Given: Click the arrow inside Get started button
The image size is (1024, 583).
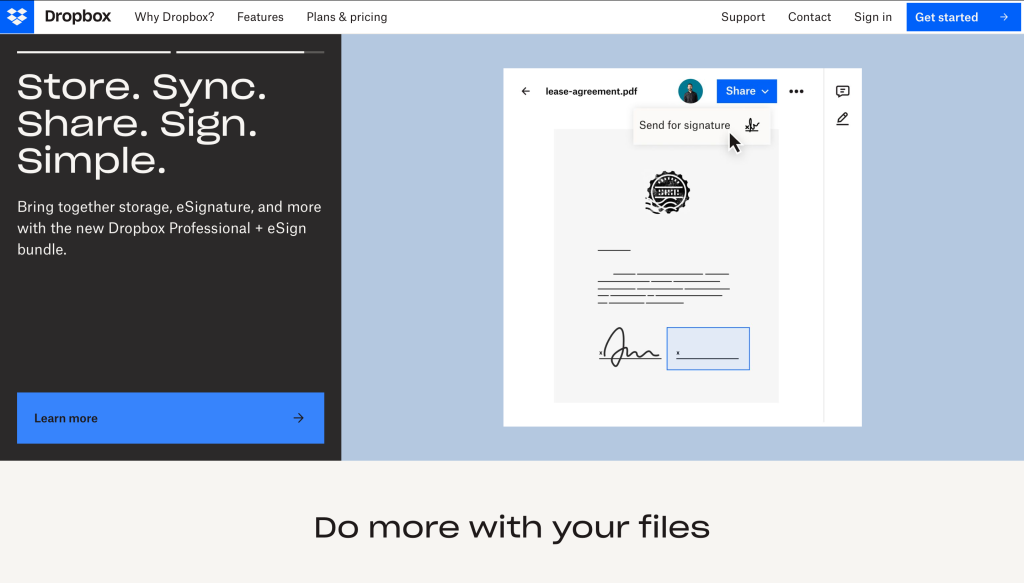Looking at the screenshot, I should point(1004,17).
